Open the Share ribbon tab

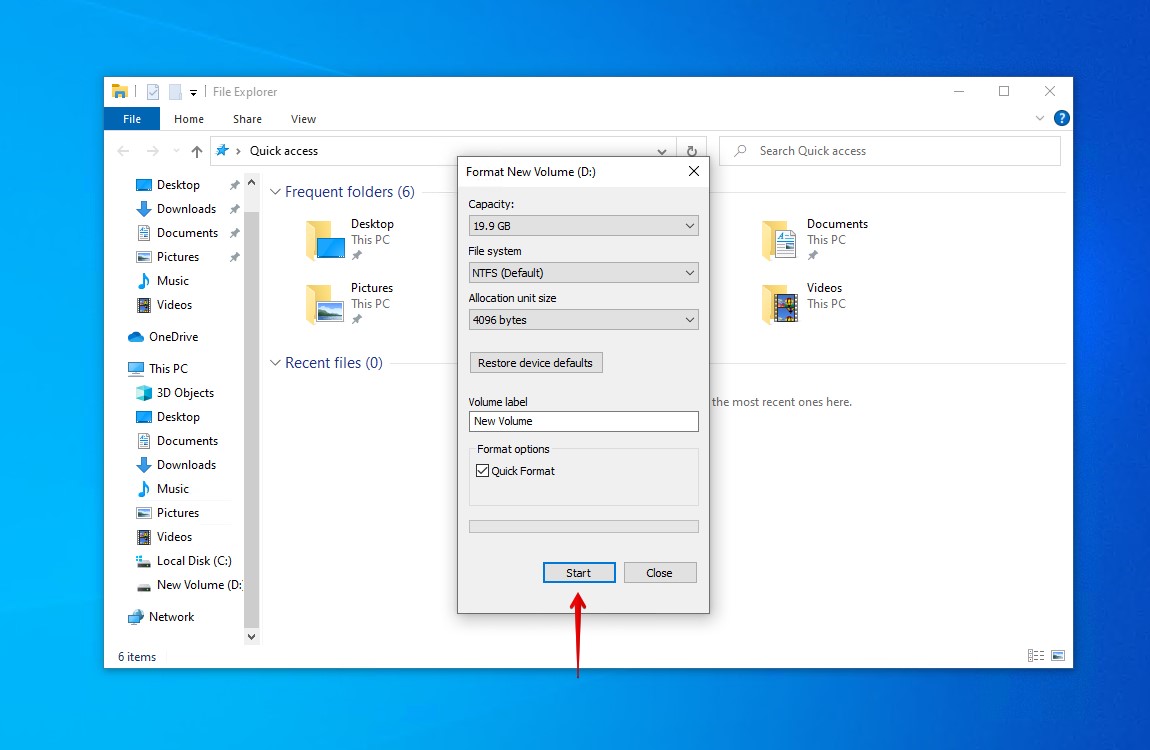[x=247, y=119]
